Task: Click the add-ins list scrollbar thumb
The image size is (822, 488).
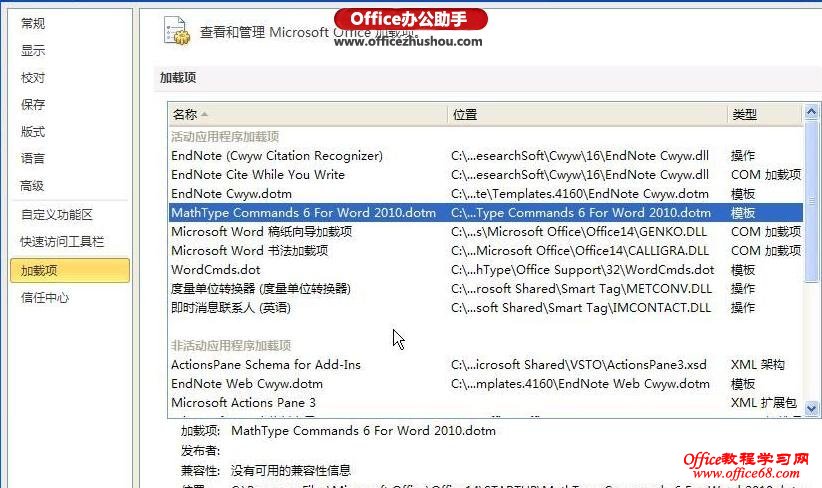Action: 811,201
